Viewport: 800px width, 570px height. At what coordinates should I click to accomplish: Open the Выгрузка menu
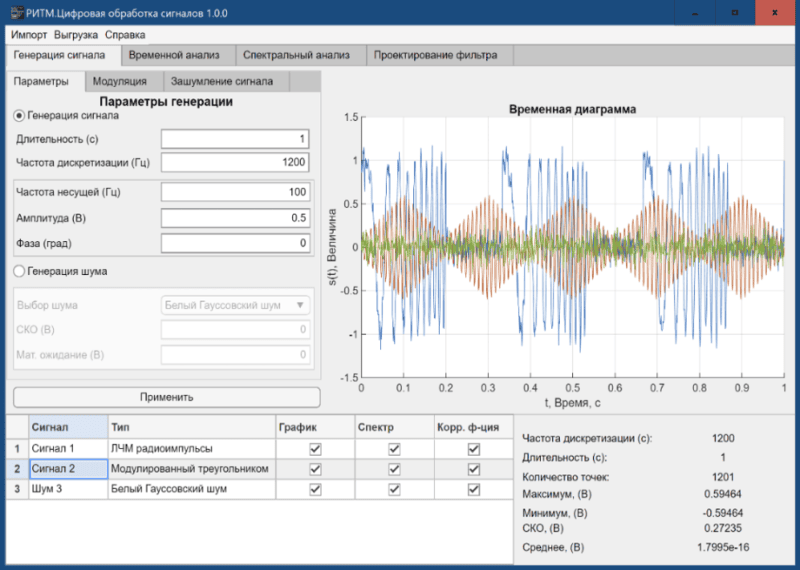click(76, 34)
